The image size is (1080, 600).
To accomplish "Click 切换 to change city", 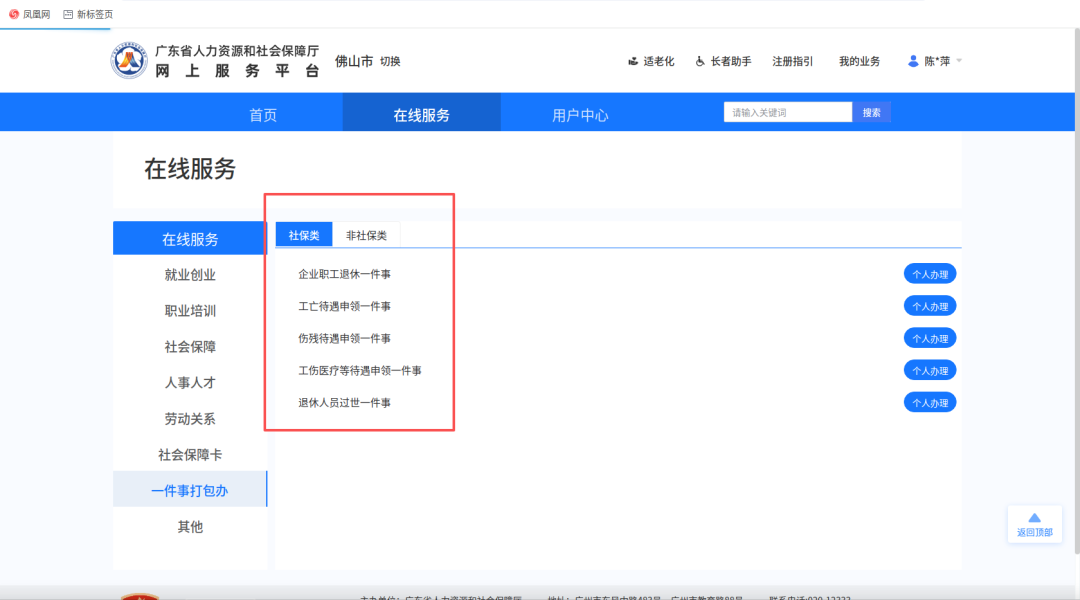I will (390, 61).
